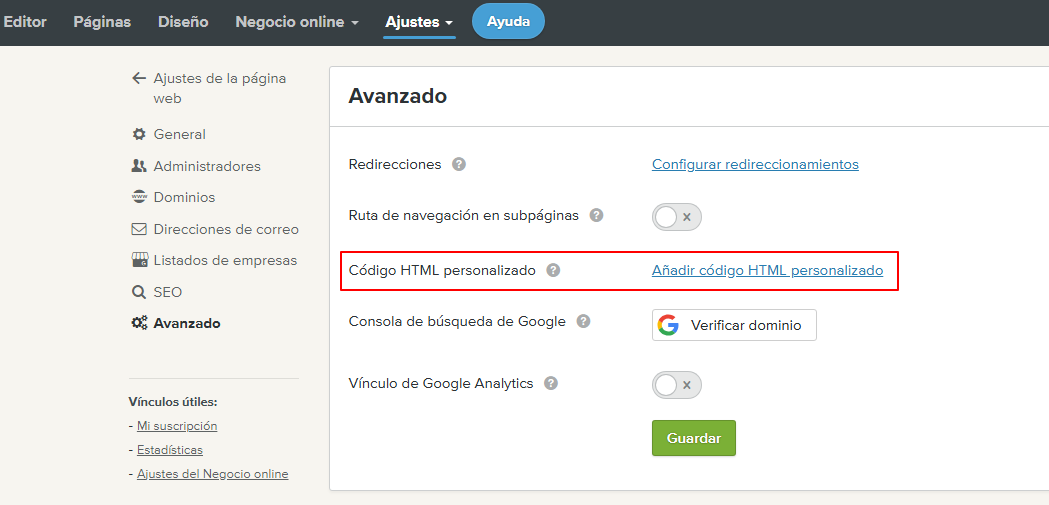Click the Redirecciones label

[x=395, y=165]
